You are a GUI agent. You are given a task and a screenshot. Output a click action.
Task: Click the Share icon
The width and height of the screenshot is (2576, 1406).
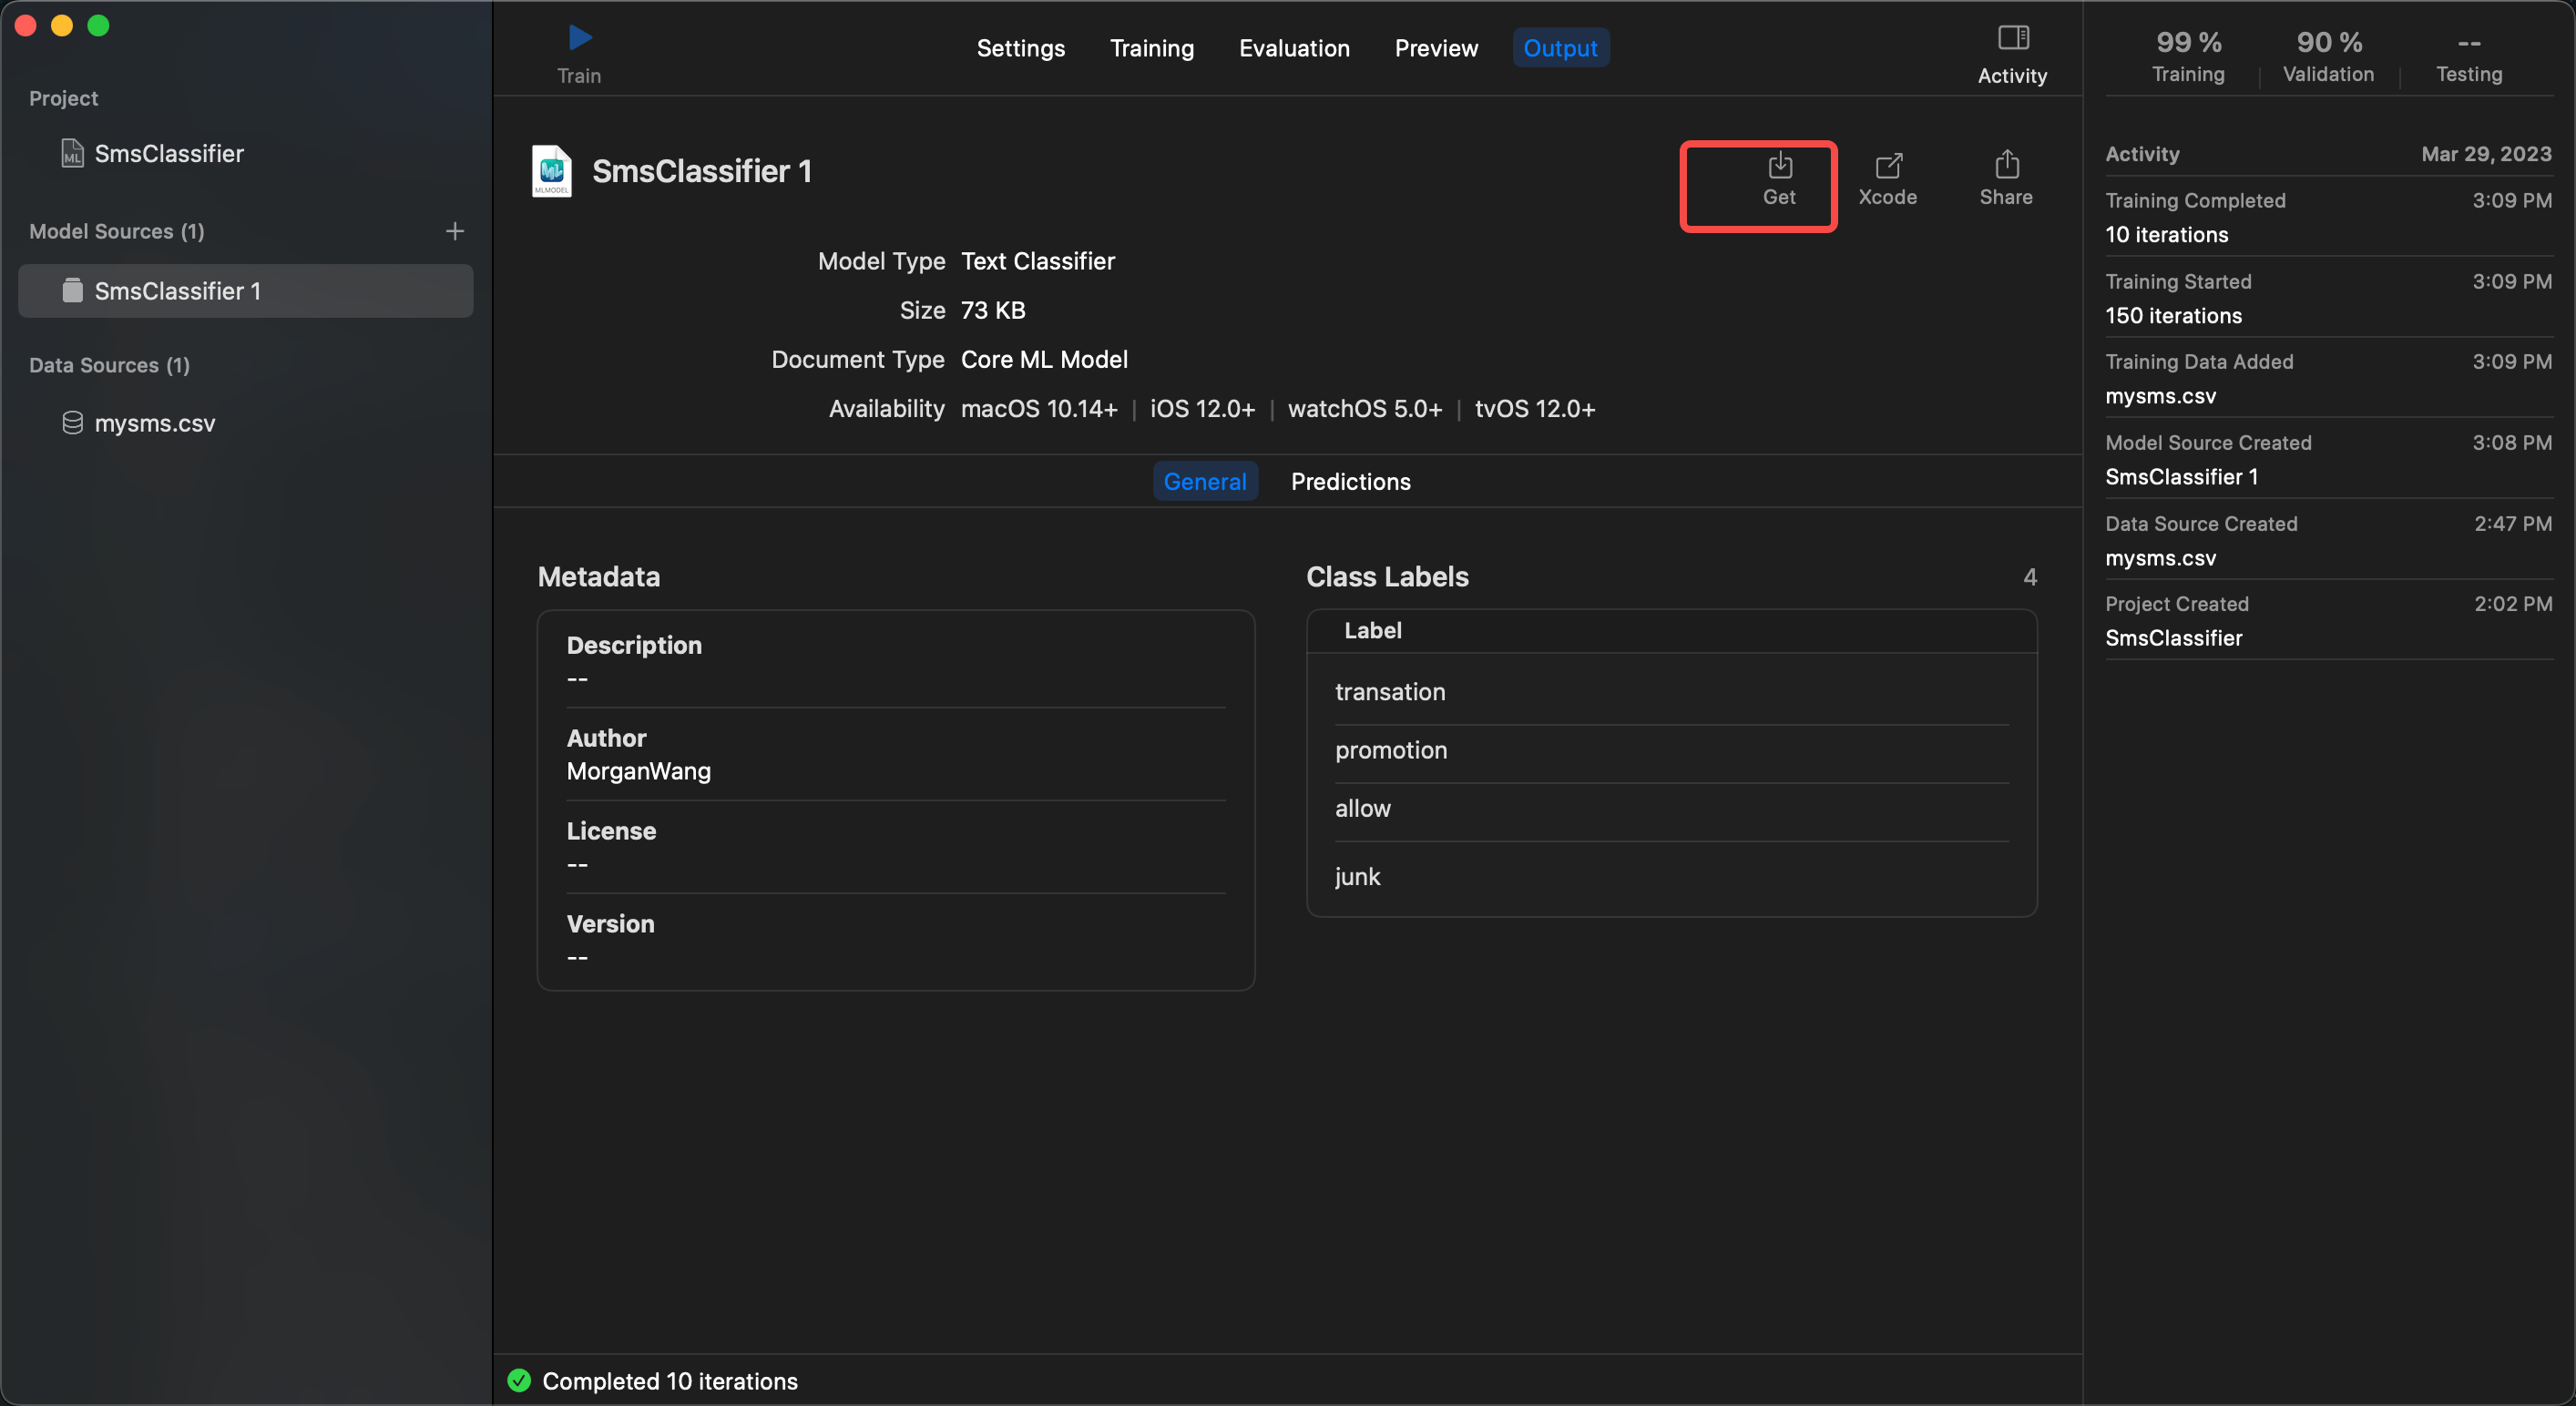pos(2006,166)
